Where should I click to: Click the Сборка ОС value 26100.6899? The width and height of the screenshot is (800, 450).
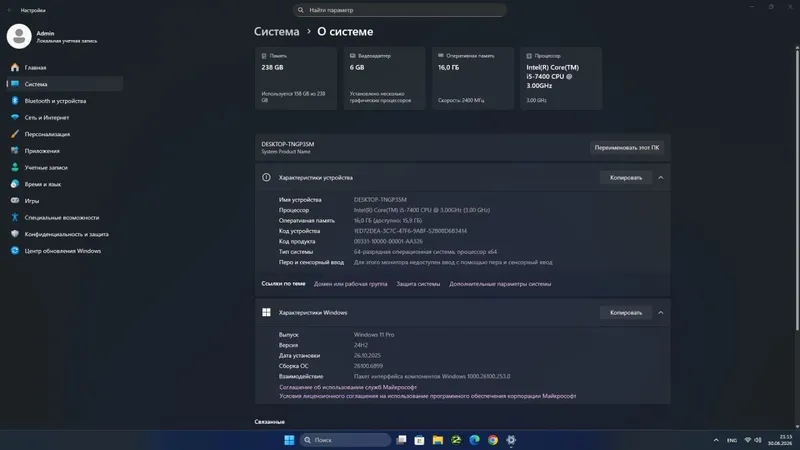coord(368,366)
